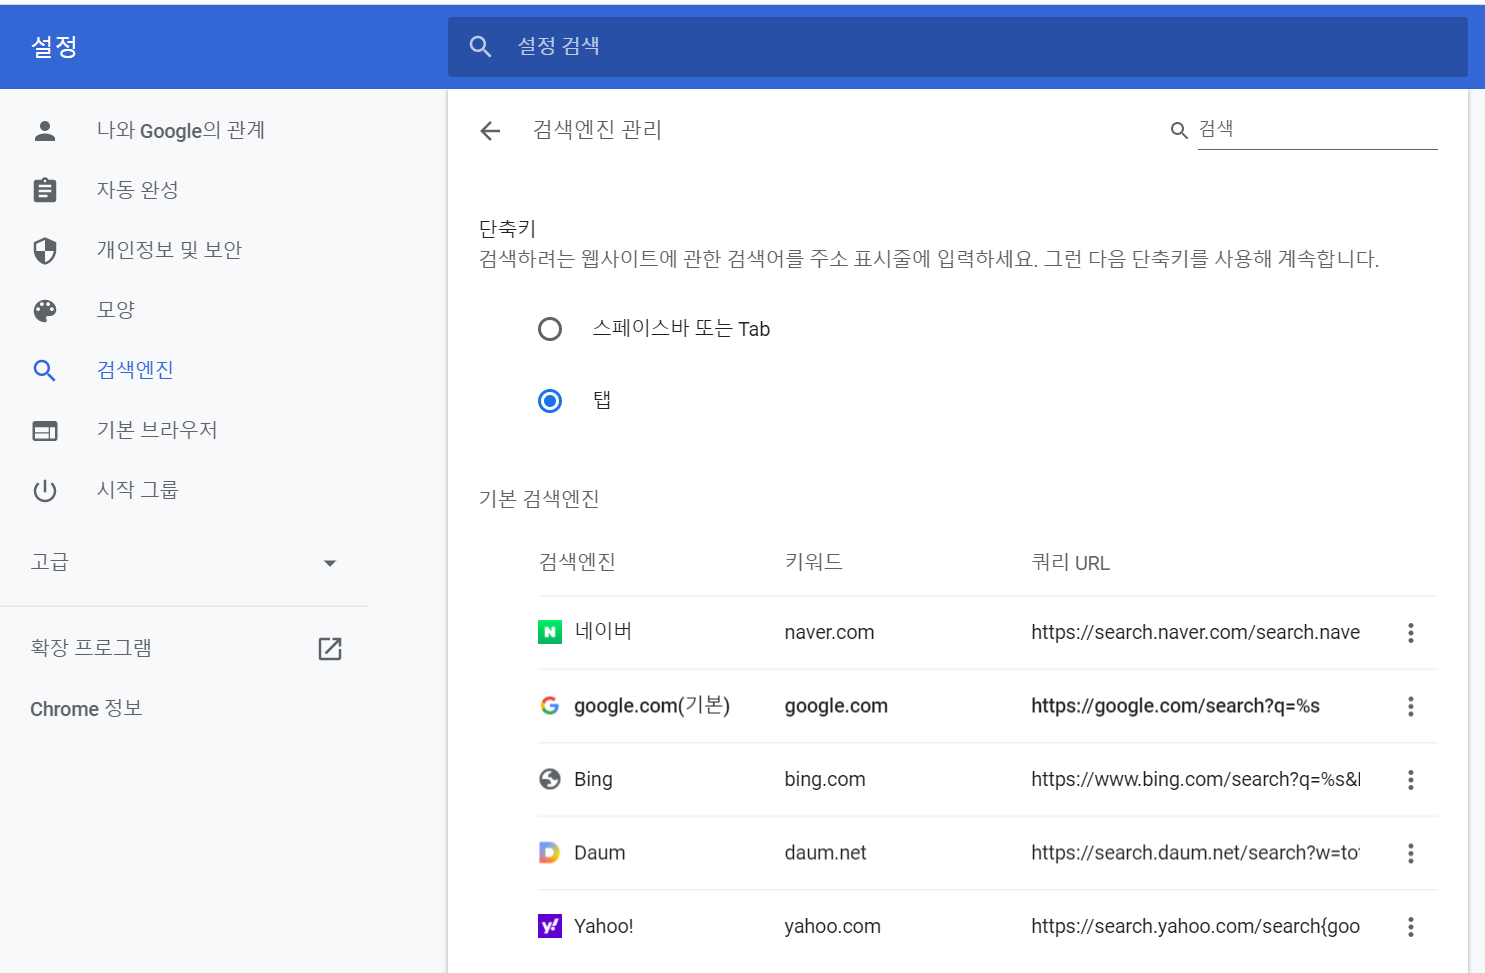This screenshot has height=973, width=1485.
Task: Click the Google G favicon
Action: (x=550, y=706)
